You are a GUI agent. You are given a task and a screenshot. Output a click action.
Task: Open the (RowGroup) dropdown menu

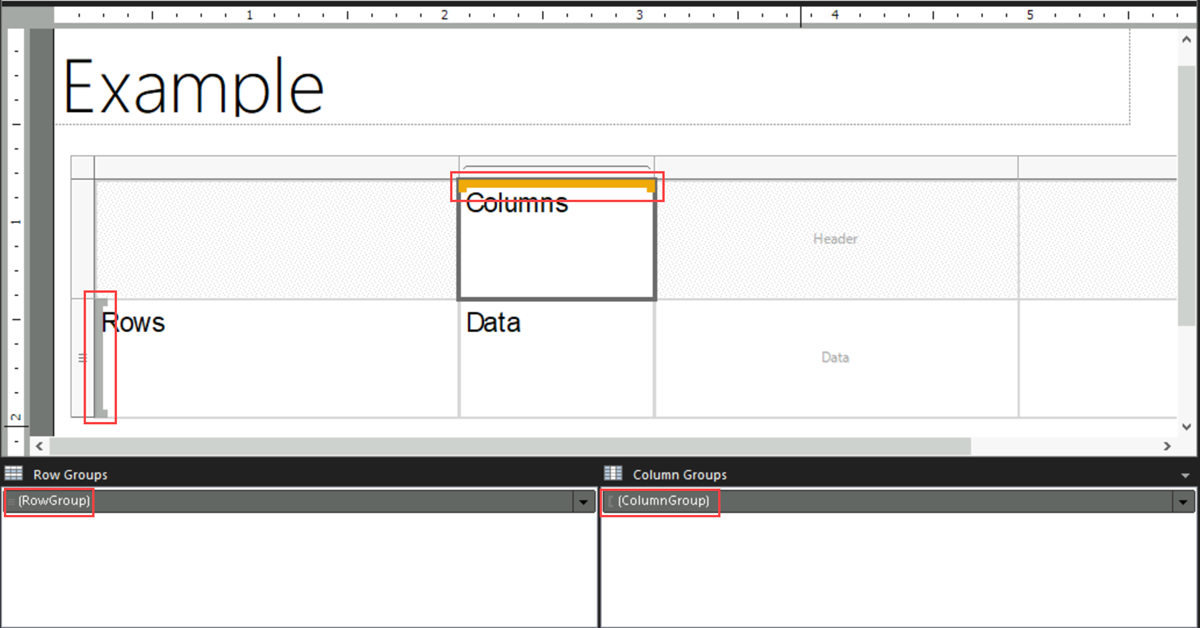point(583,501)
